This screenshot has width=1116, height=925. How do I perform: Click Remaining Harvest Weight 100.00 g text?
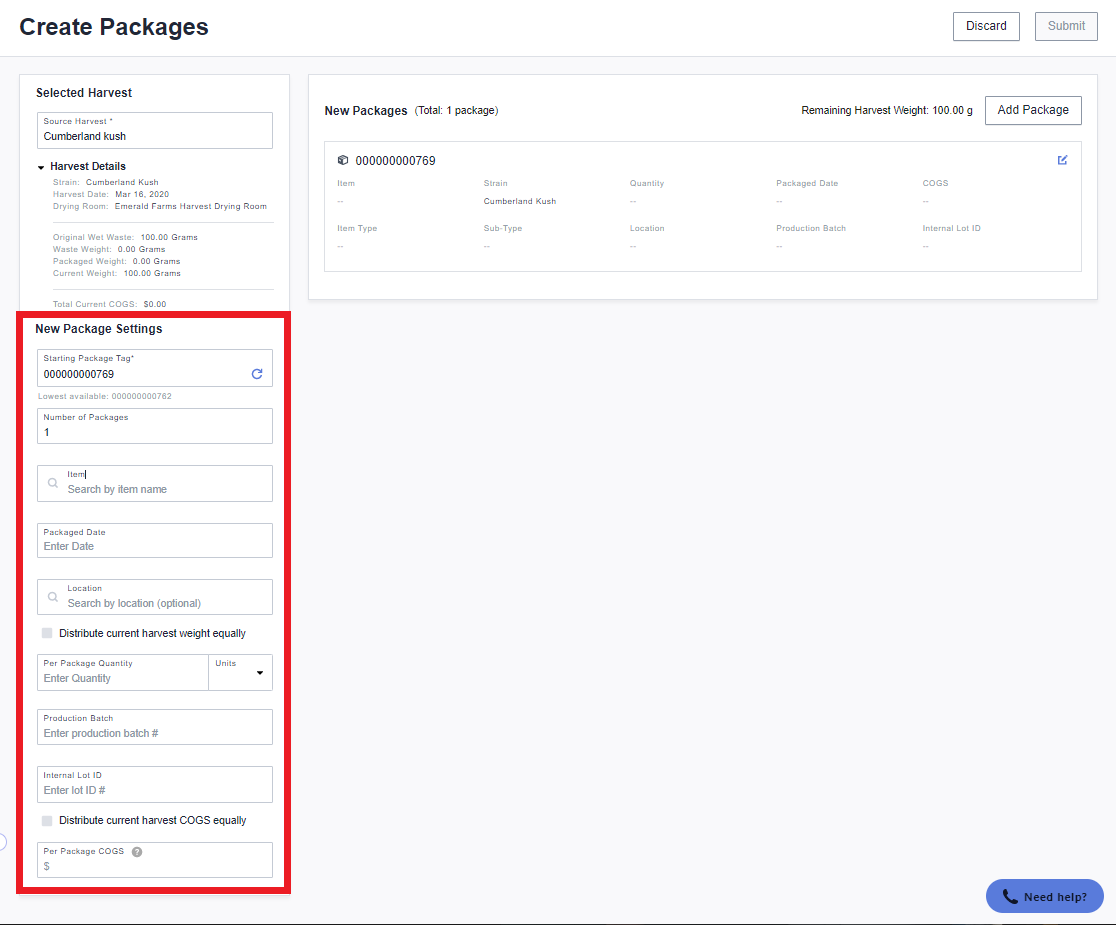(x=887, y=110)
